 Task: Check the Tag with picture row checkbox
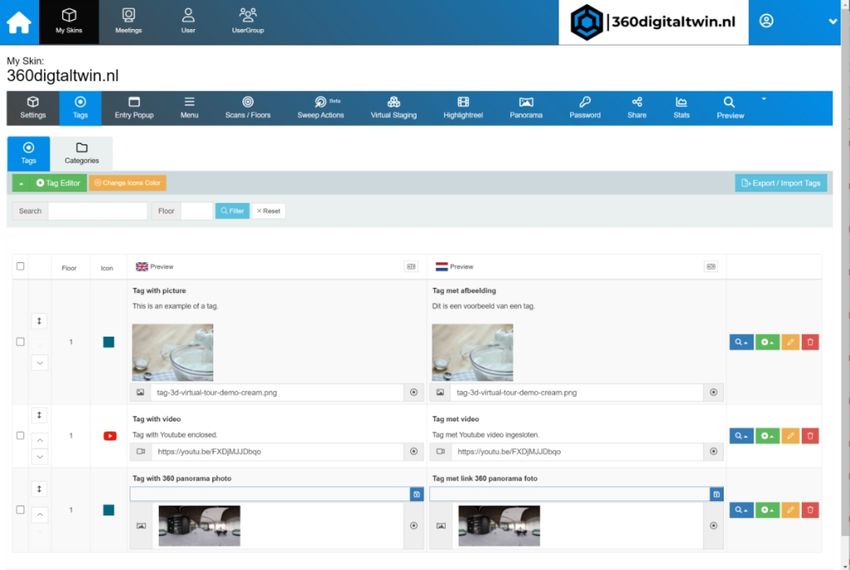click(20, 342)
